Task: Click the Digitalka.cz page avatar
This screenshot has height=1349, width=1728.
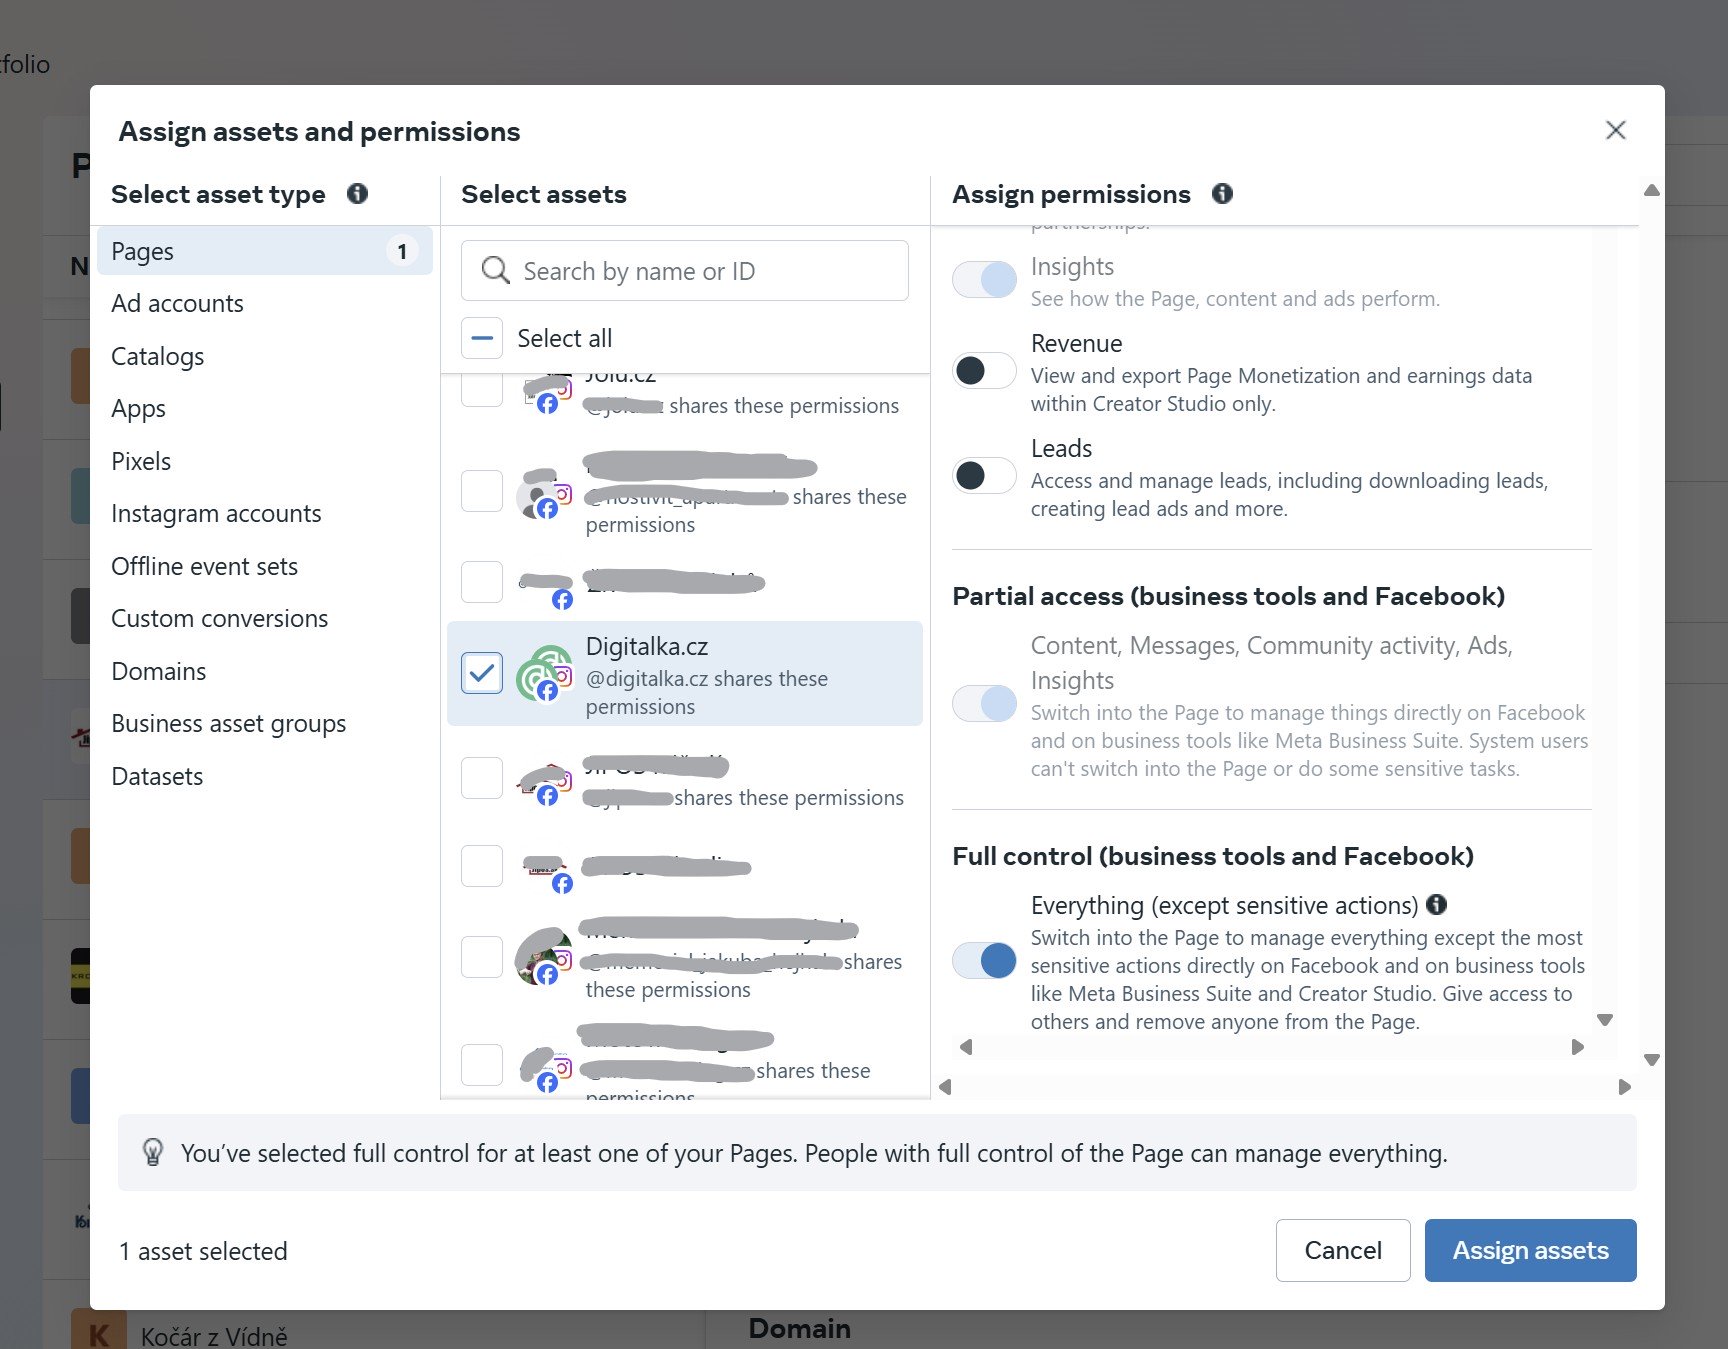Action: coord(543,674)
